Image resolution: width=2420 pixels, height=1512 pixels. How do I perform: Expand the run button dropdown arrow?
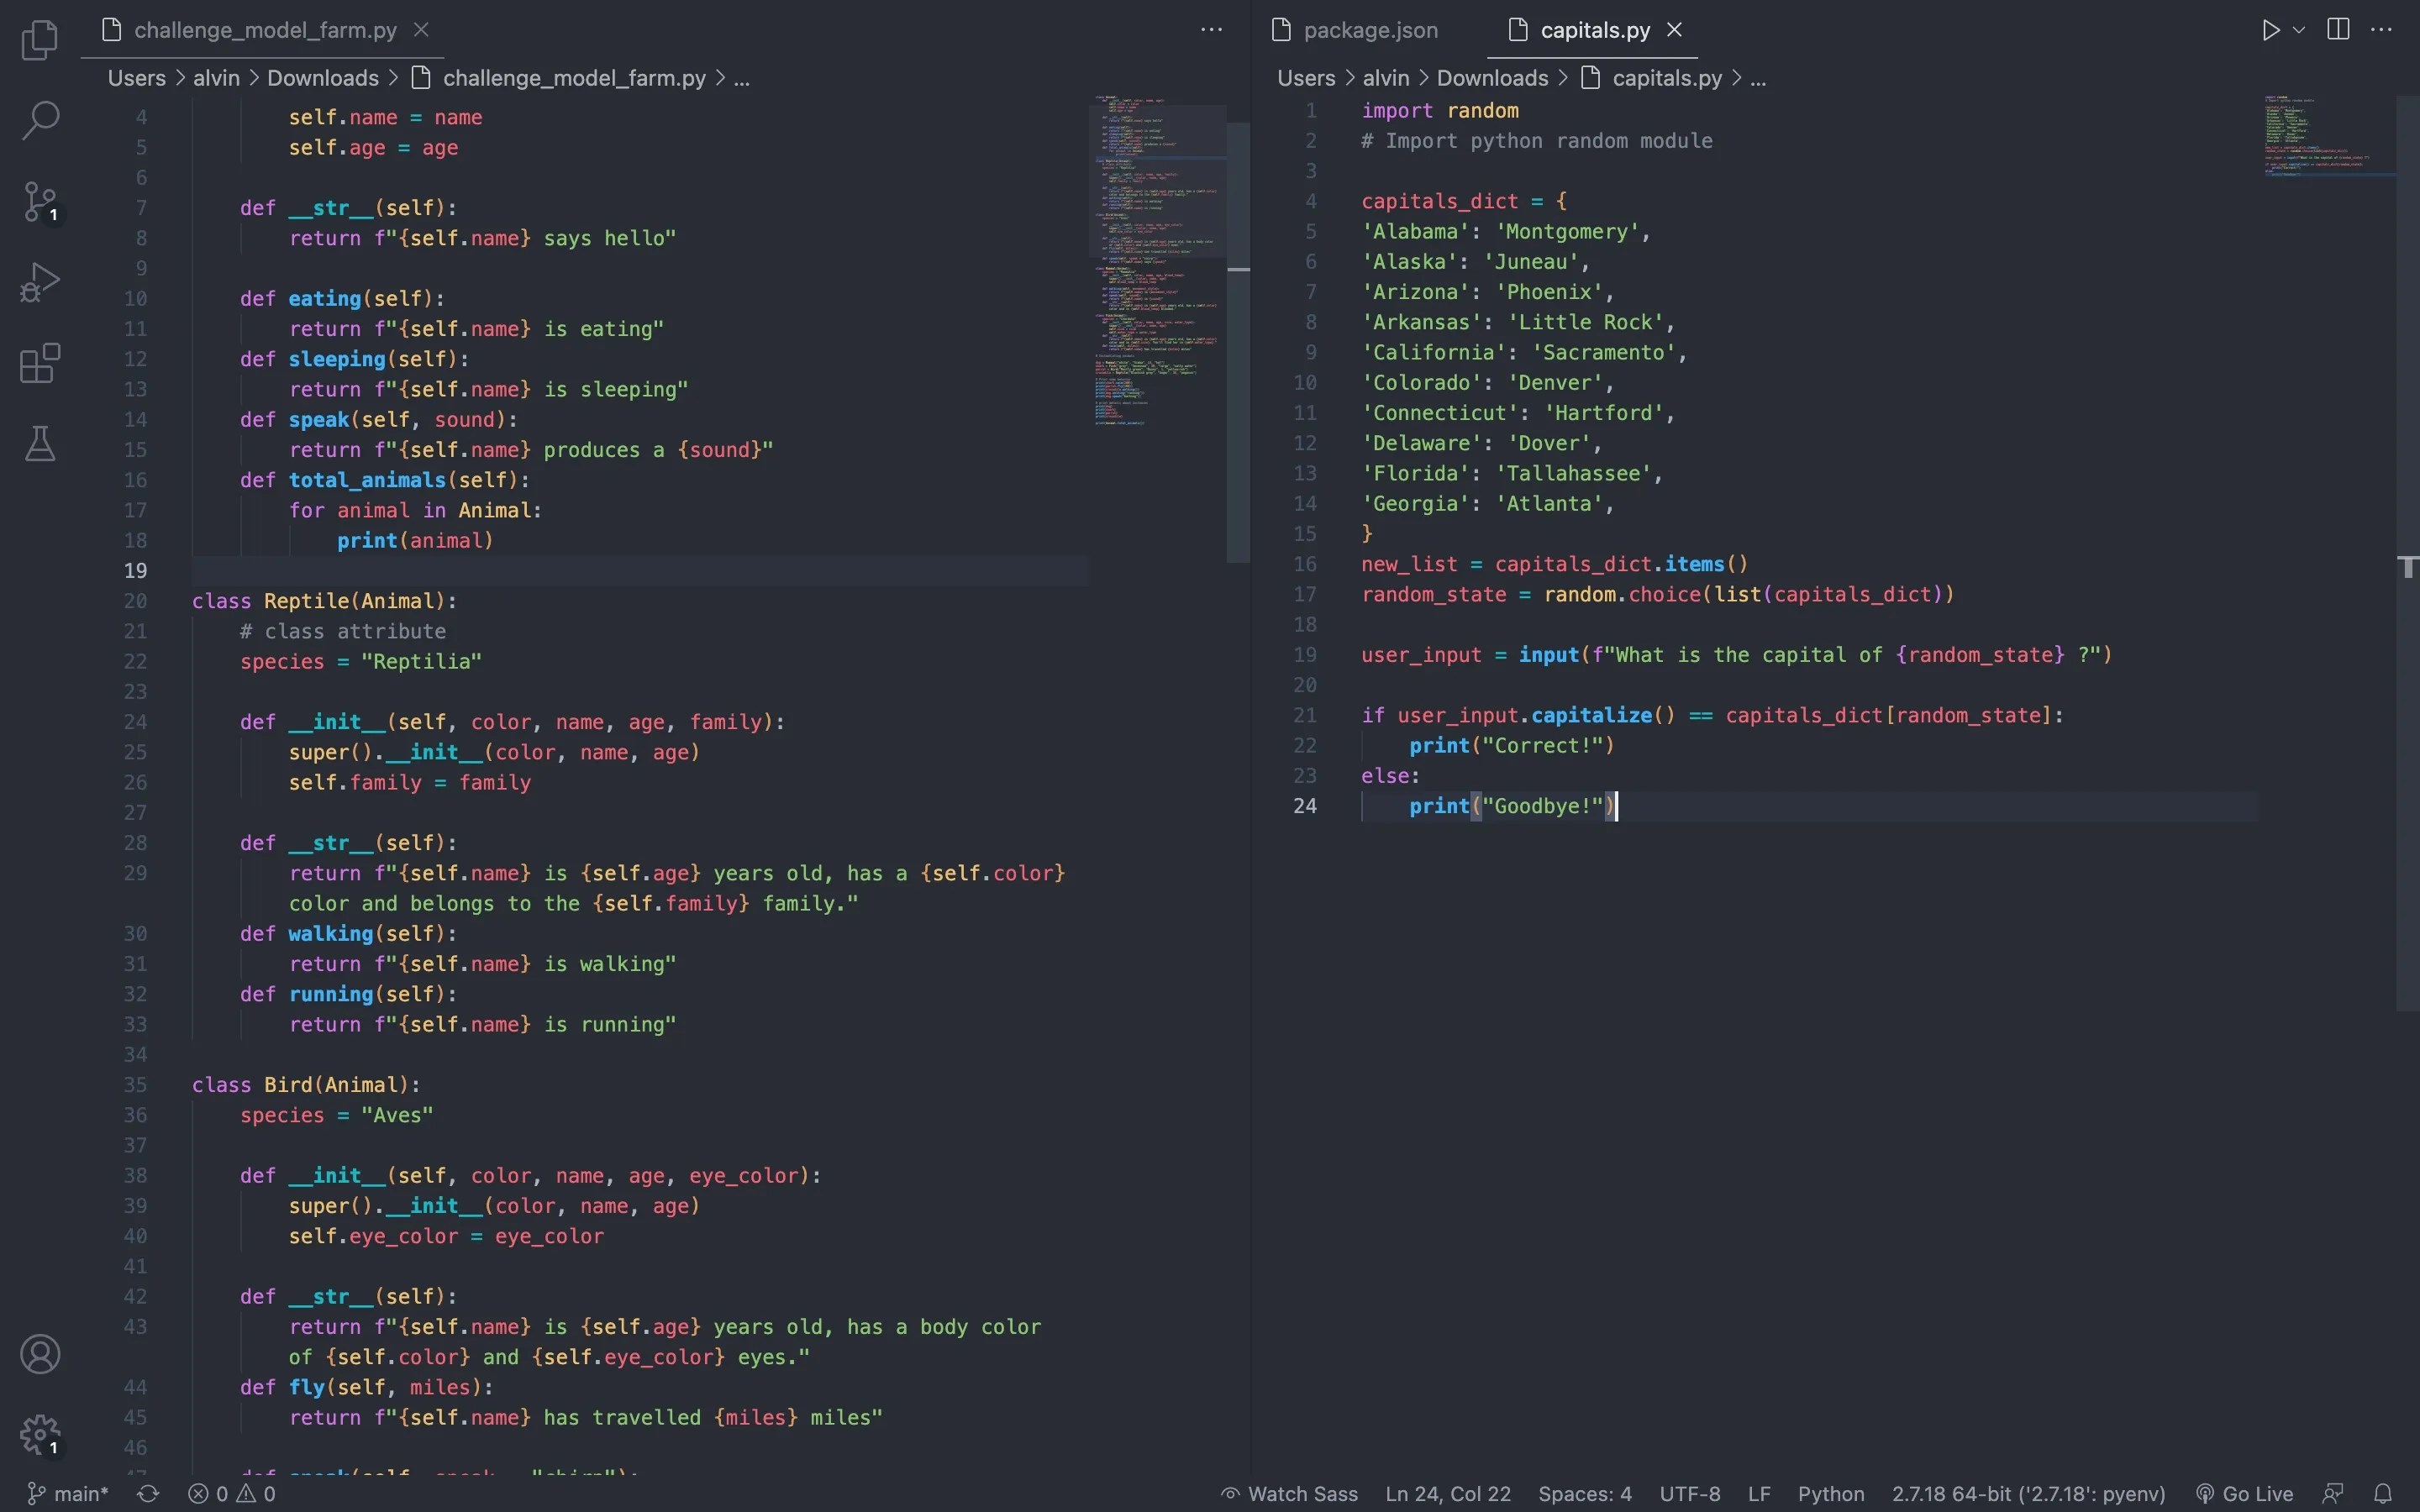[2299, 30]
